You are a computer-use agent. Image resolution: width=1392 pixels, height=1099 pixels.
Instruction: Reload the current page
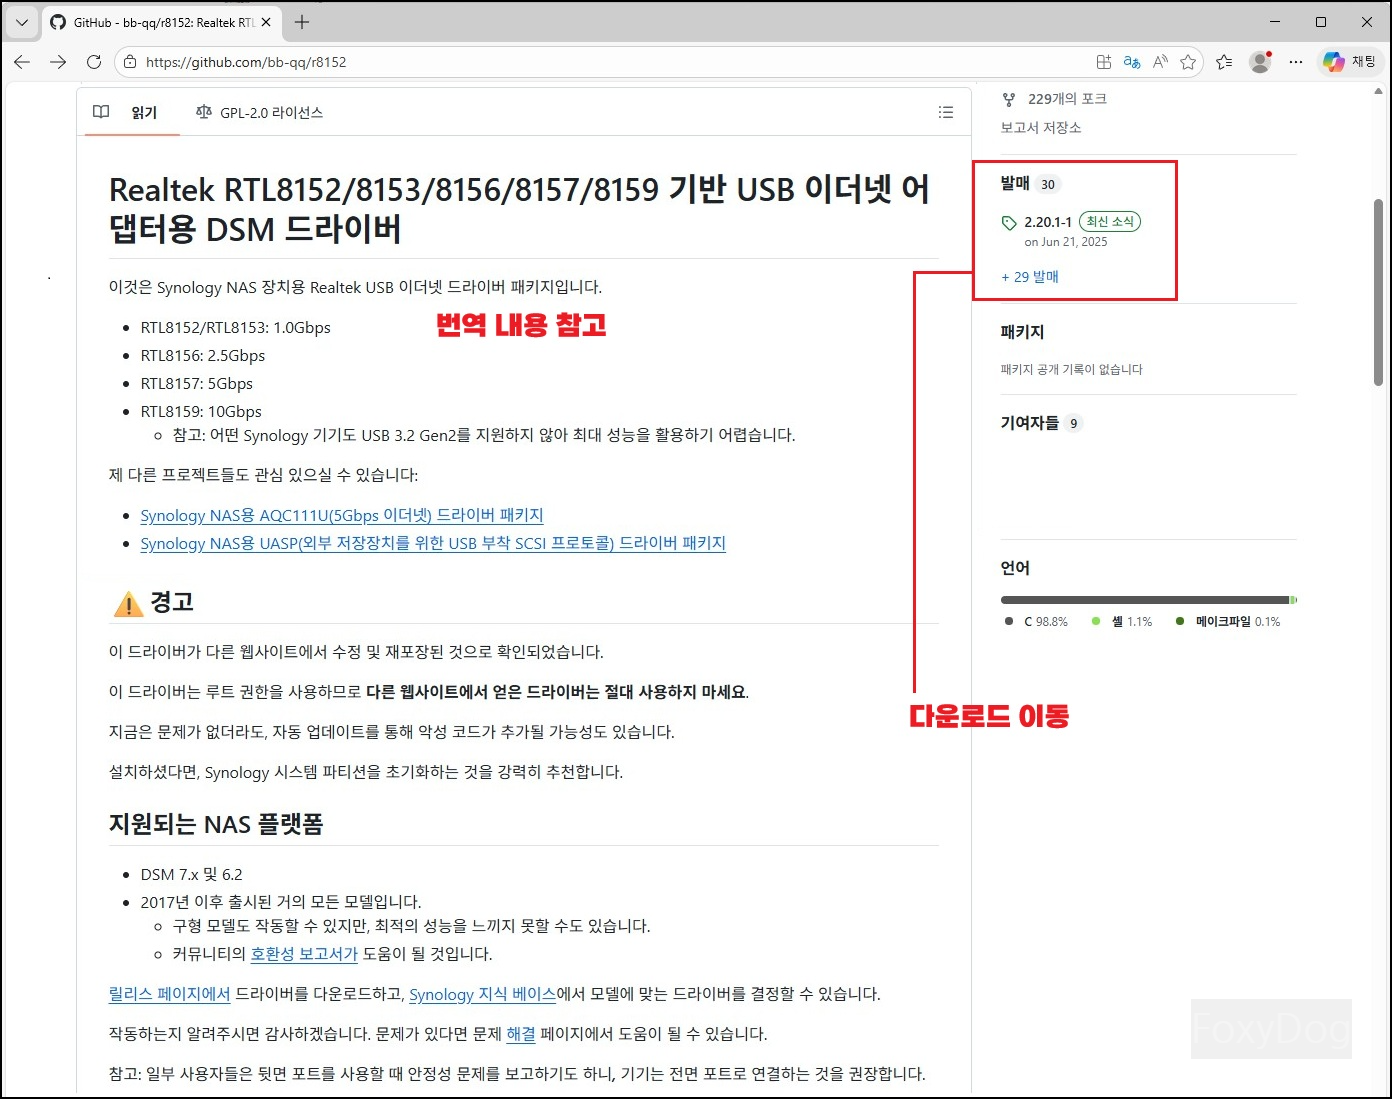pos(94,62)
